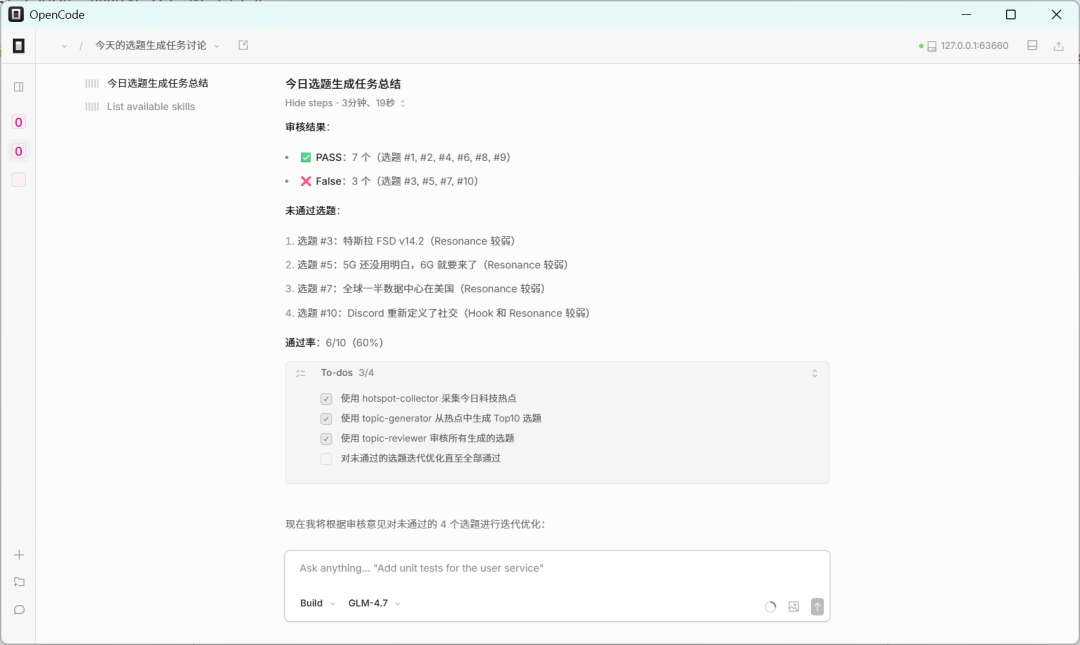Image resolution: width=1080 pixels, height=645 pixels.
Task: Select the List available skills outline item
Action: coord(151,106)
